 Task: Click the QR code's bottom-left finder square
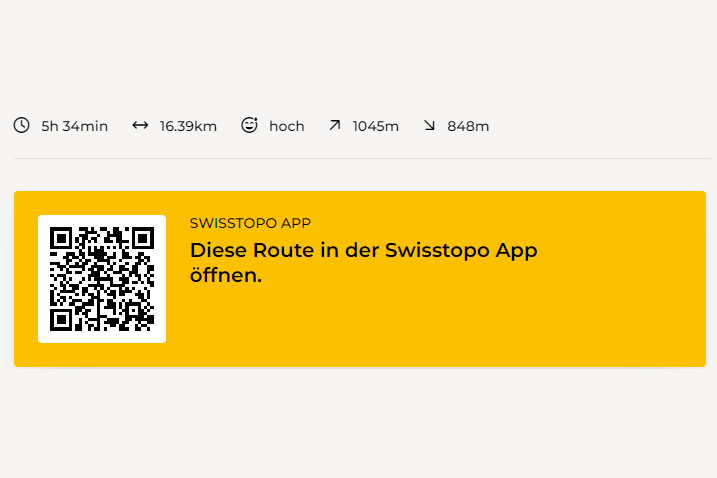[61, 319]
